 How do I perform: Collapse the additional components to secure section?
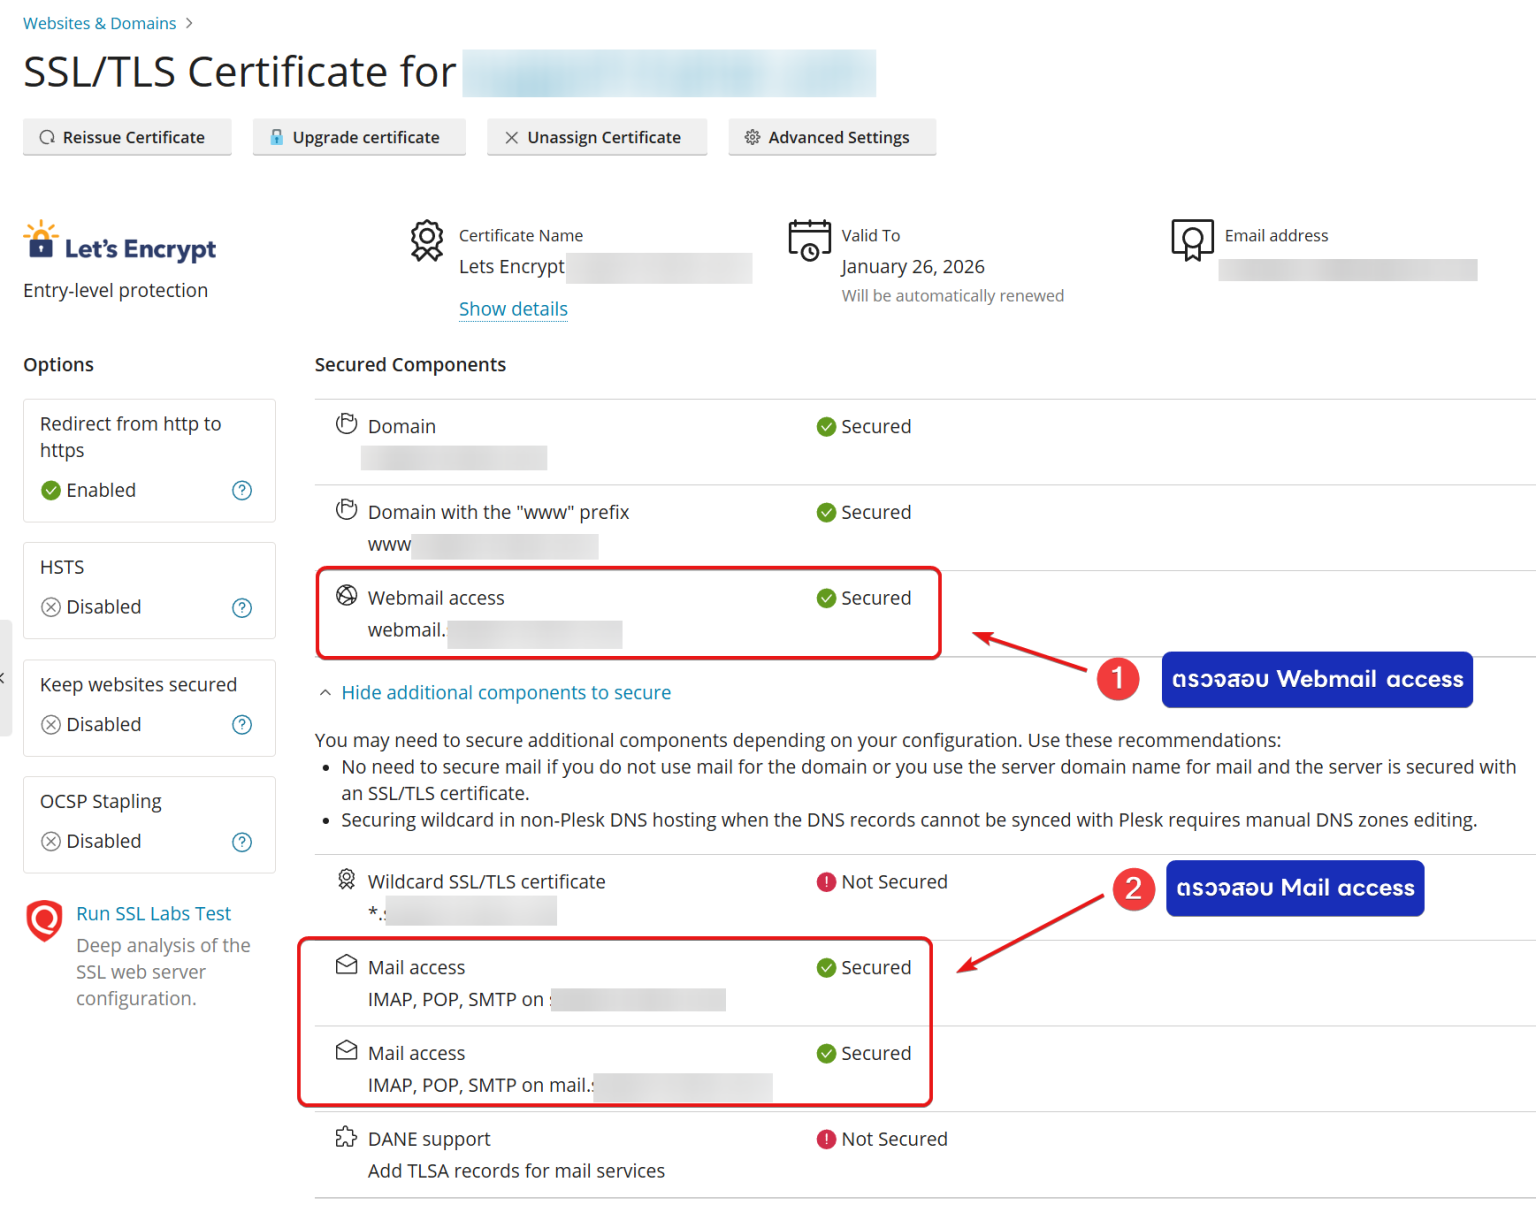point(506,692)
